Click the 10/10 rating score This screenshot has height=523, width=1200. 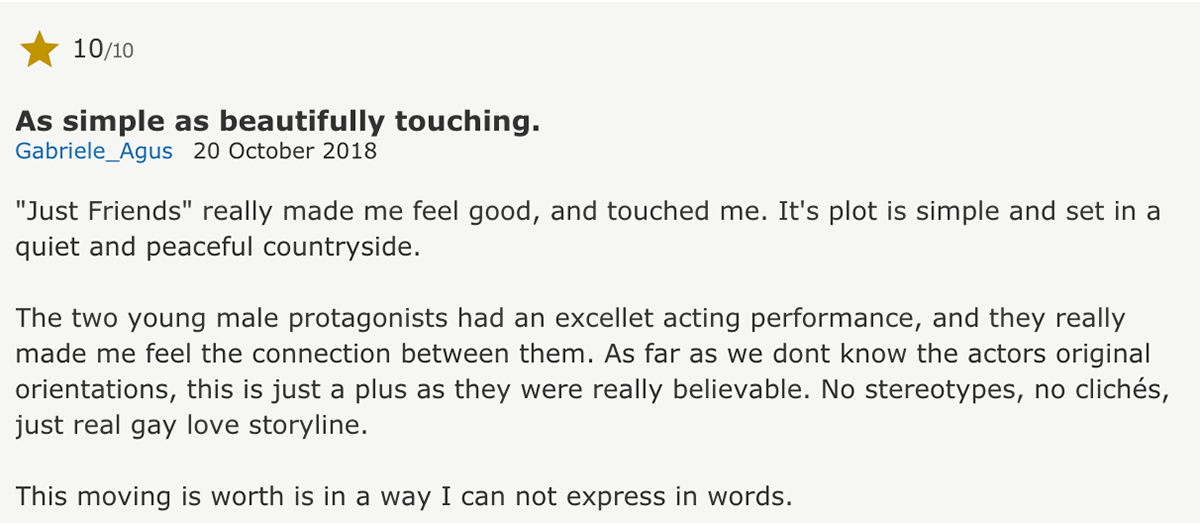coord(104,49)
